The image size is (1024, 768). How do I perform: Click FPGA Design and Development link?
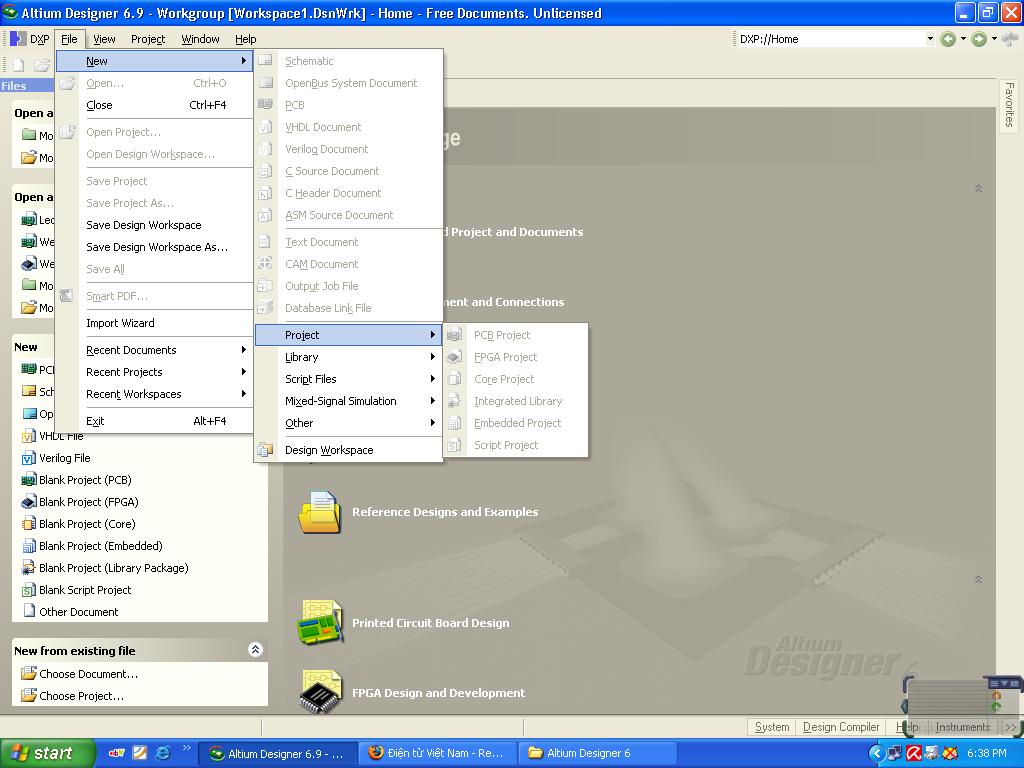click(x=439, y=693)
